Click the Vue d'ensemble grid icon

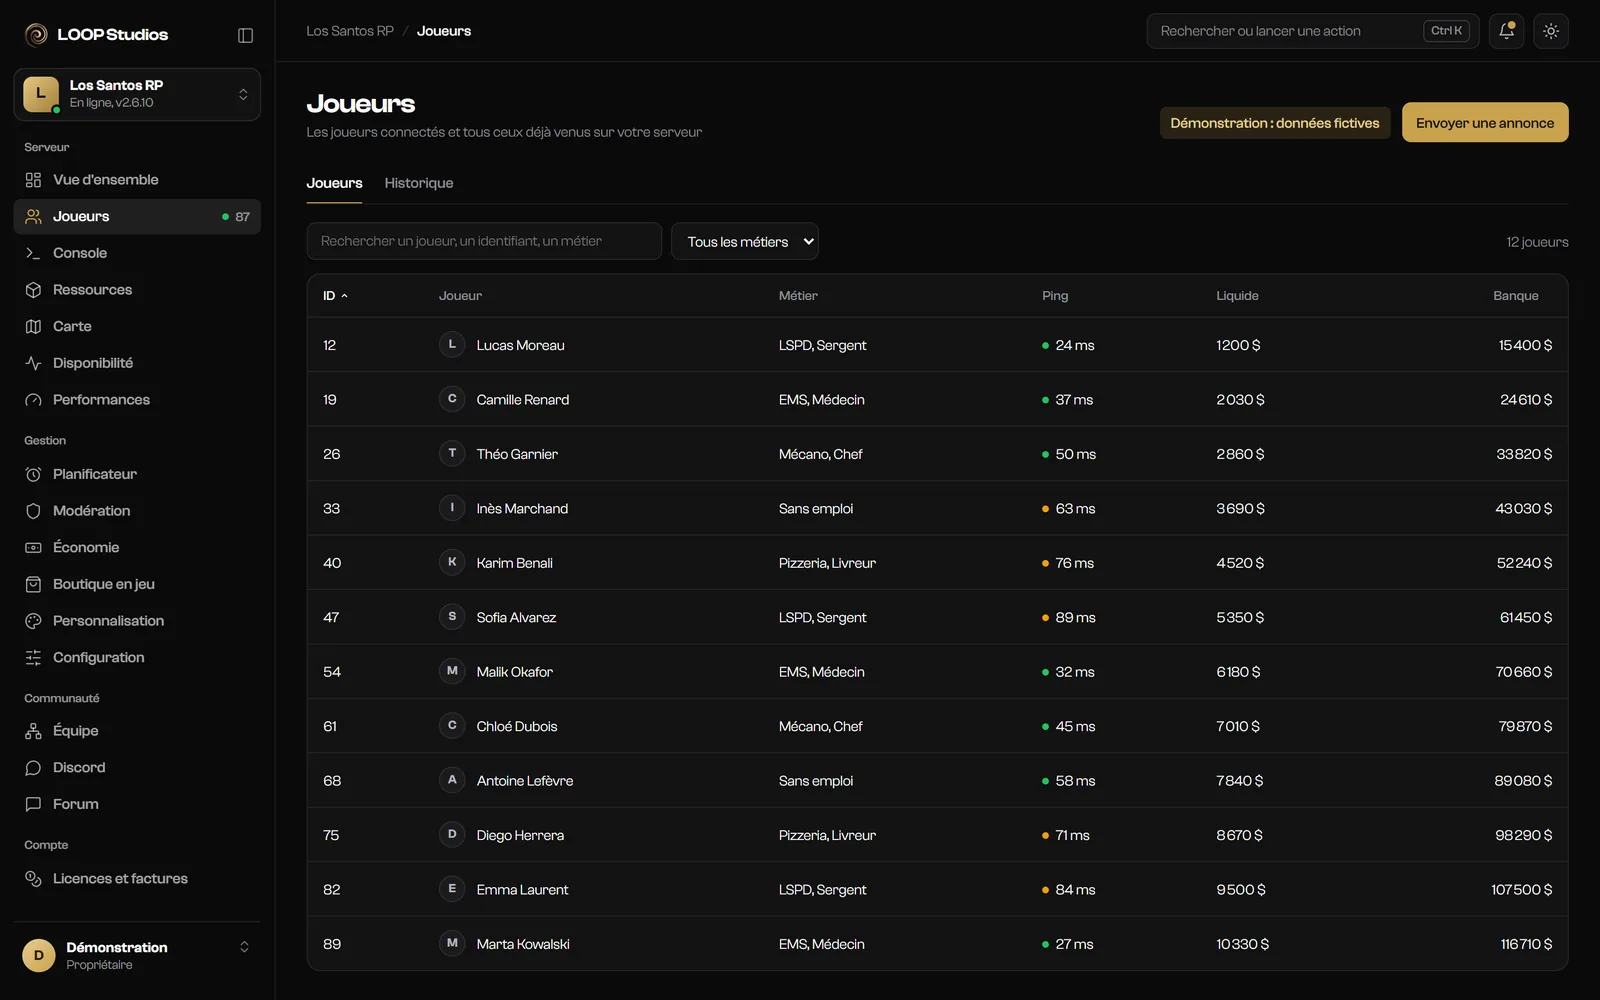tap(33, 180)
